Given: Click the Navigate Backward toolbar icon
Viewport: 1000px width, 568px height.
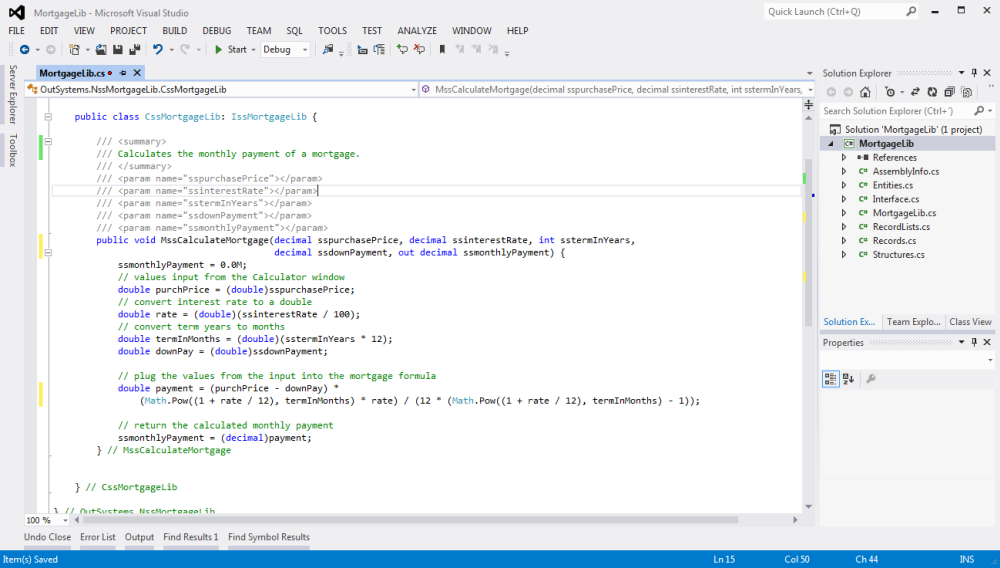Looking at the screenshot, I should [24, 49].
